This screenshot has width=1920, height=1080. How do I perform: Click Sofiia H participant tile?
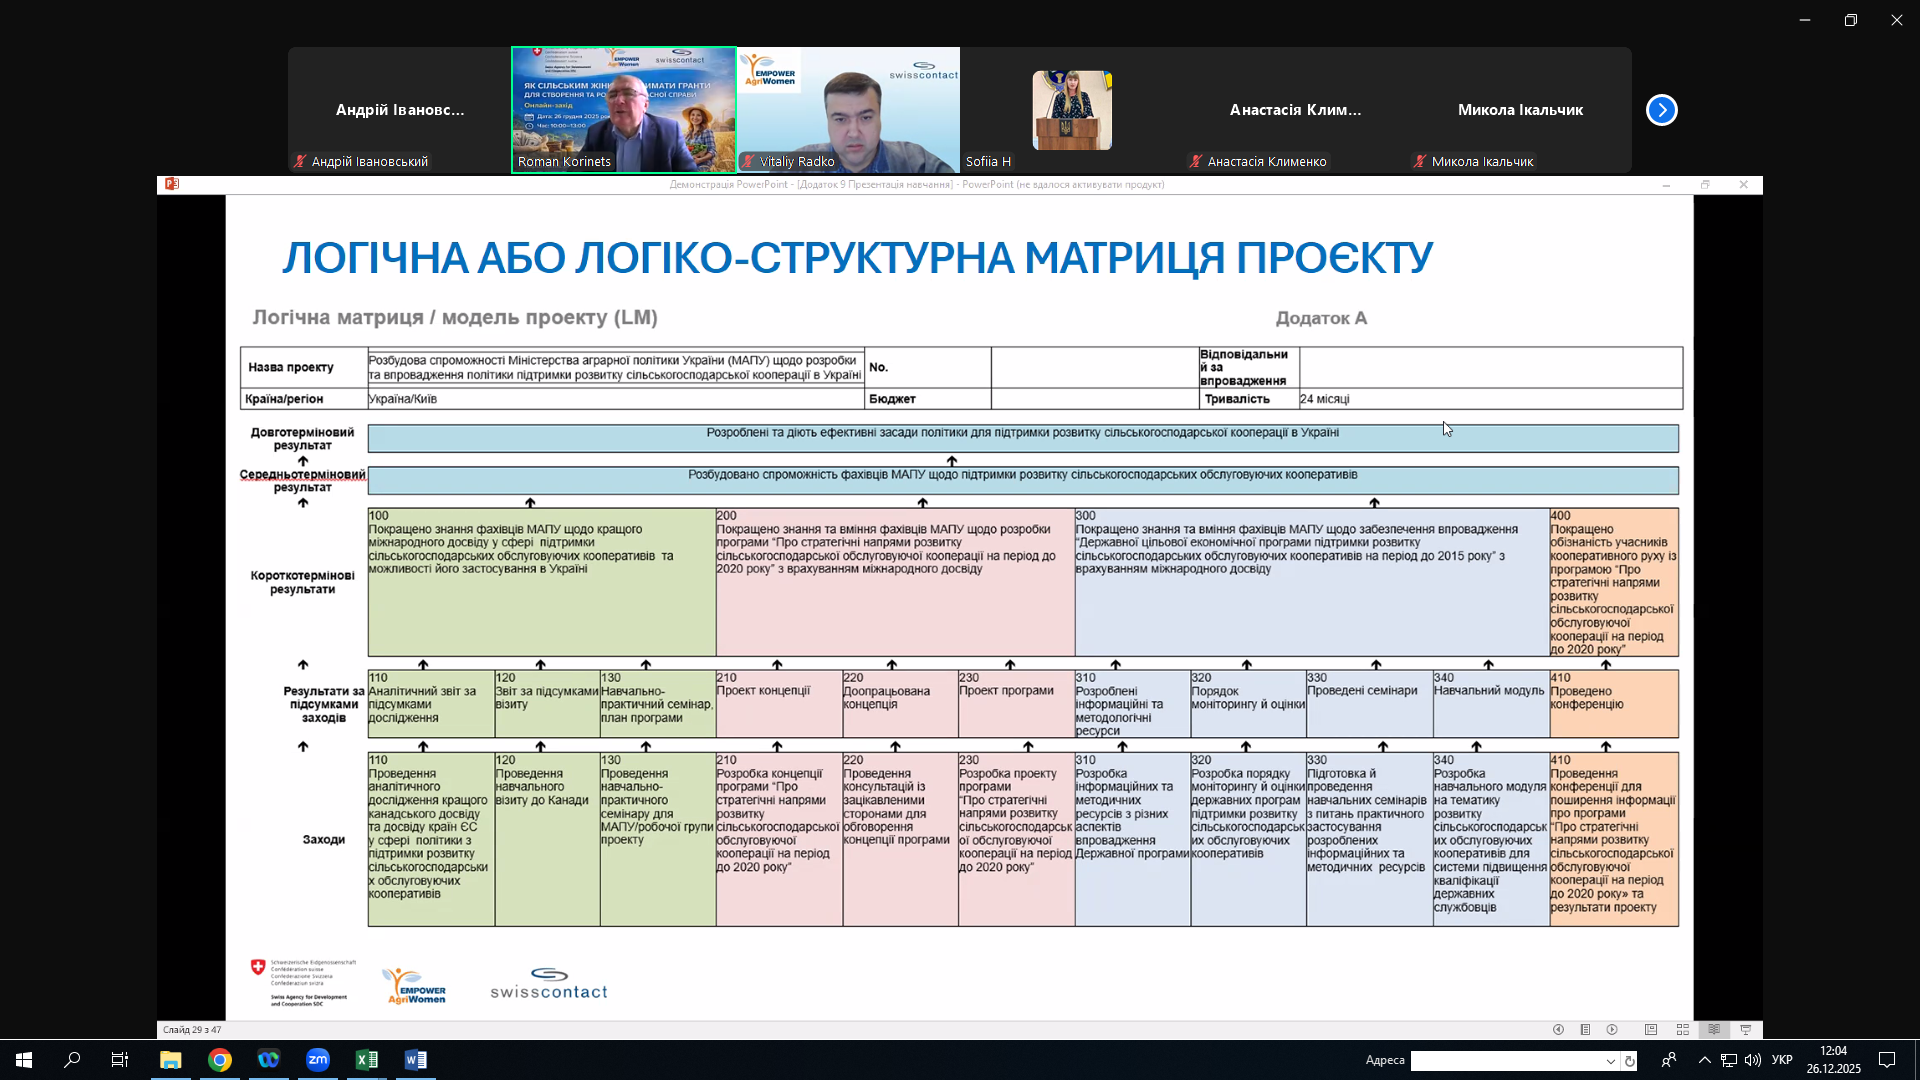[x=1072, y=110]
